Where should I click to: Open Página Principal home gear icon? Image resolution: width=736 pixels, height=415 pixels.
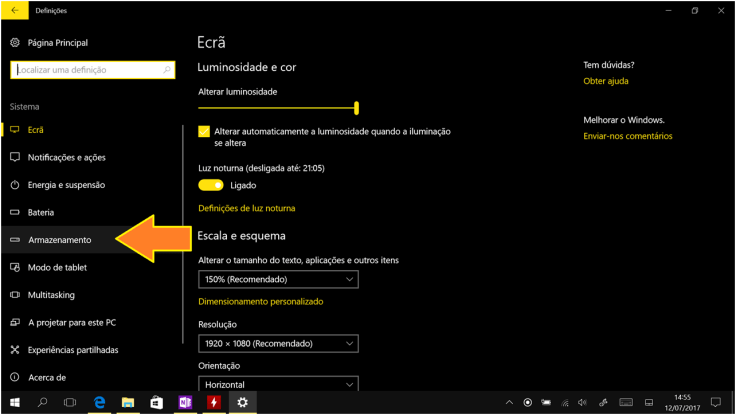coord(15,43)
